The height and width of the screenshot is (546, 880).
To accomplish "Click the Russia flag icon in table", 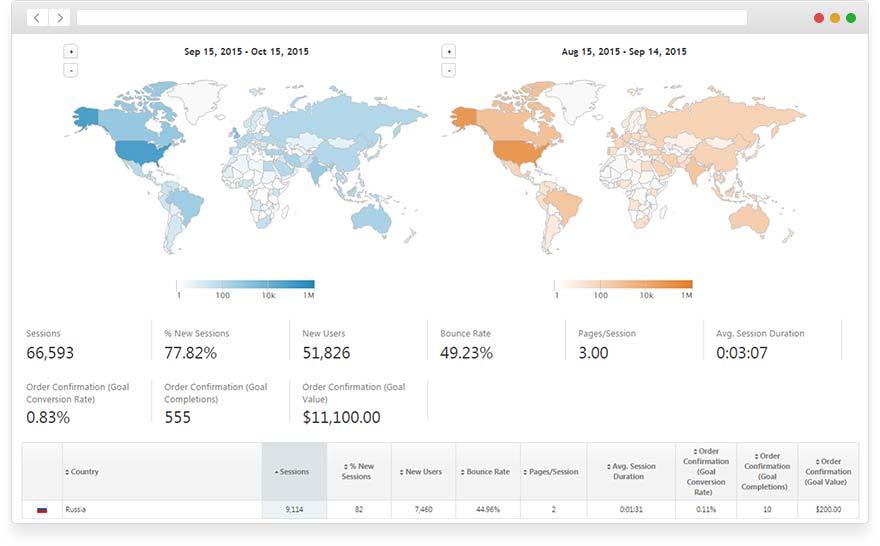I will point(42,509).
